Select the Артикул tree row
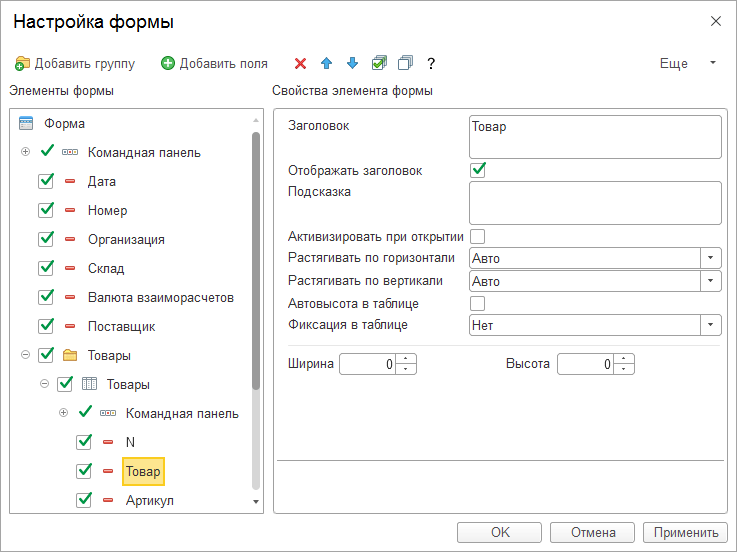This screenshot has height=552, width=737. pyautogui.click(x=149, y=500)
